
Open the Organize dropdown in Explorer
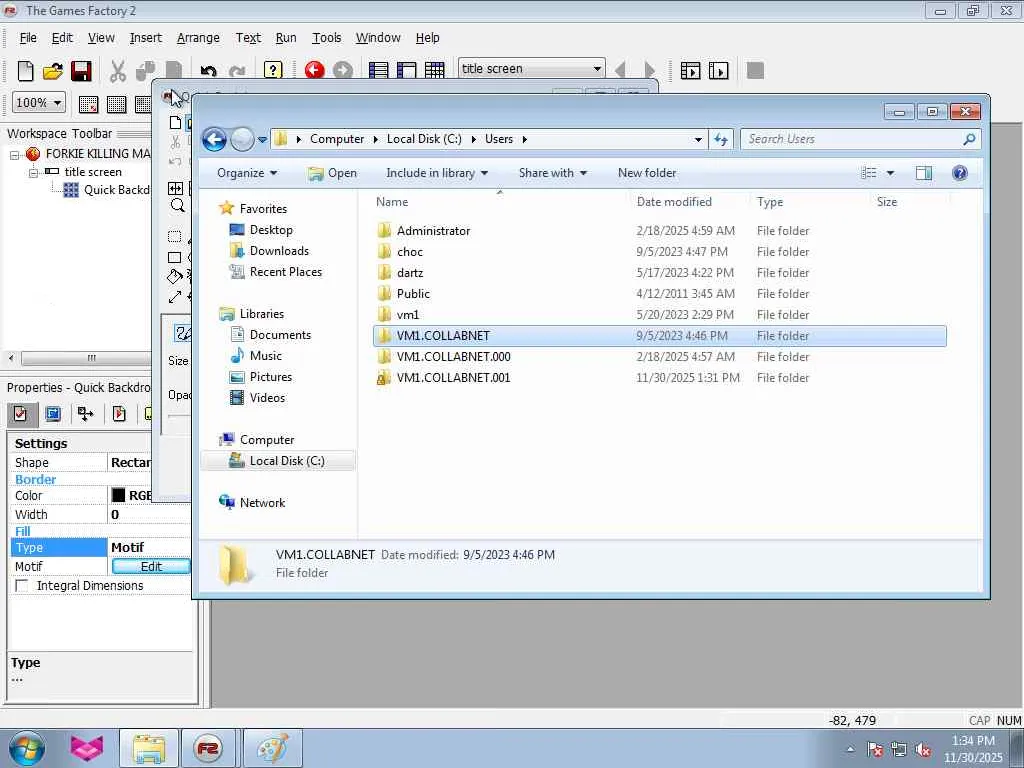(247, 173)
